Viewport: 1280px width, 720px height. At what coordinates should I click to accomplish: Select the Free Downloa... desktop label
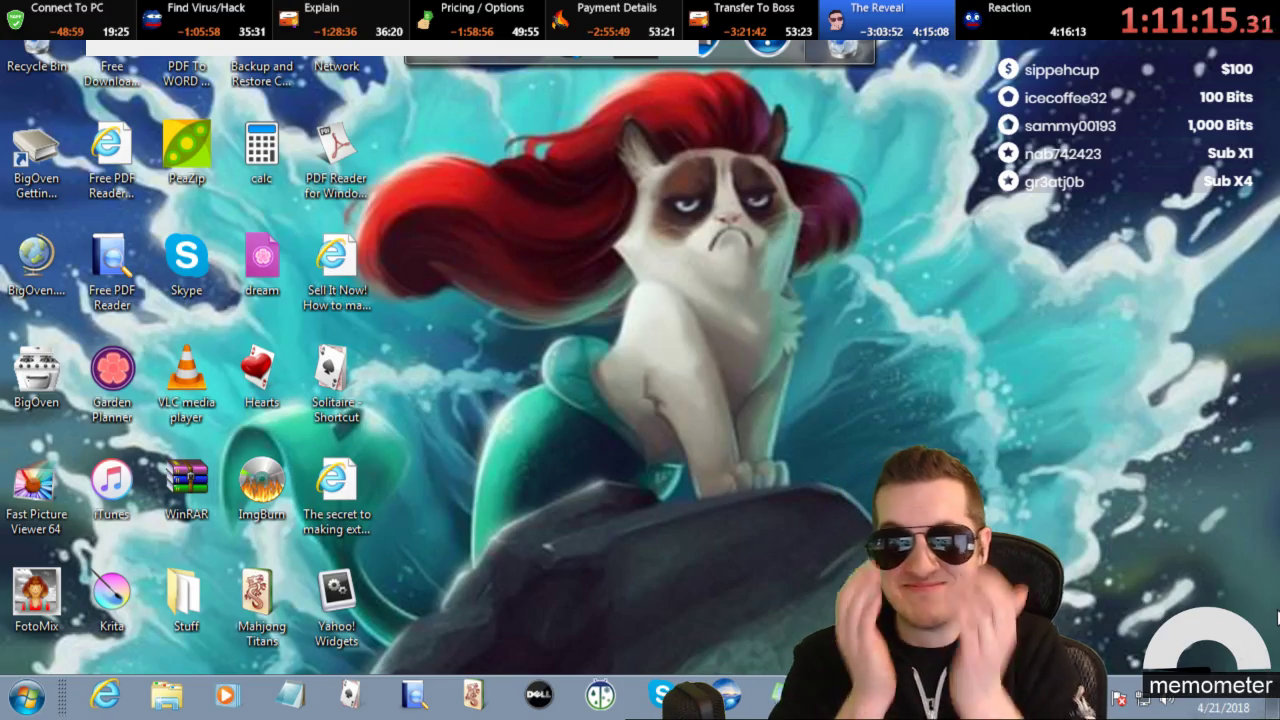pyautogui.click(x=112, y=73)
